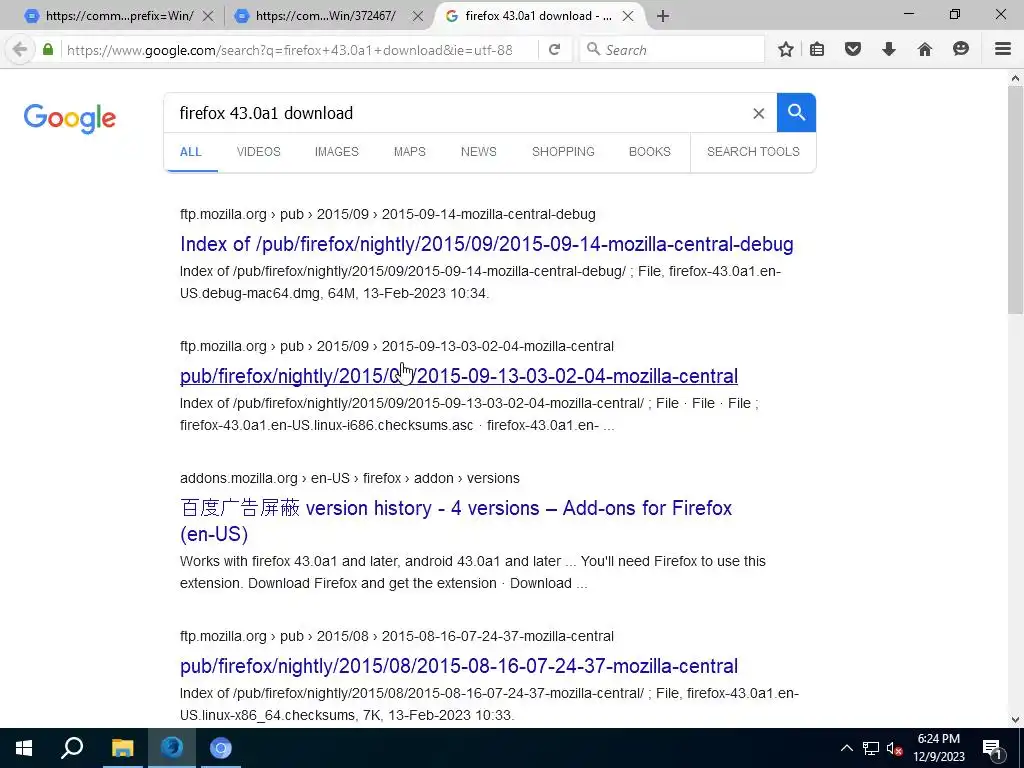Click the page scrollbar down arrow
Screen dimensions: 1024x768
1015,720
